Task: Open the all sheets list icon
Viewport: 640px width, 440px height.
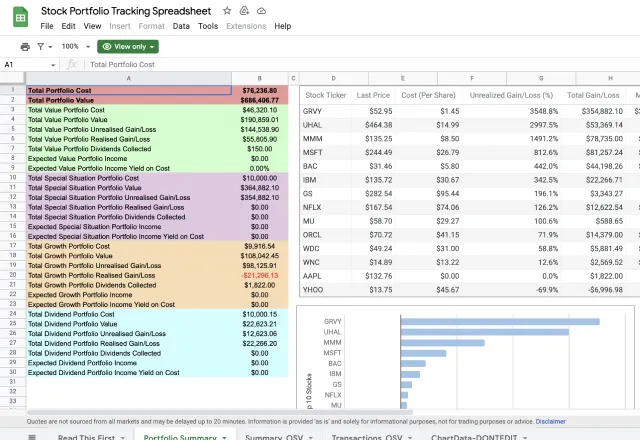Action: 32,437
